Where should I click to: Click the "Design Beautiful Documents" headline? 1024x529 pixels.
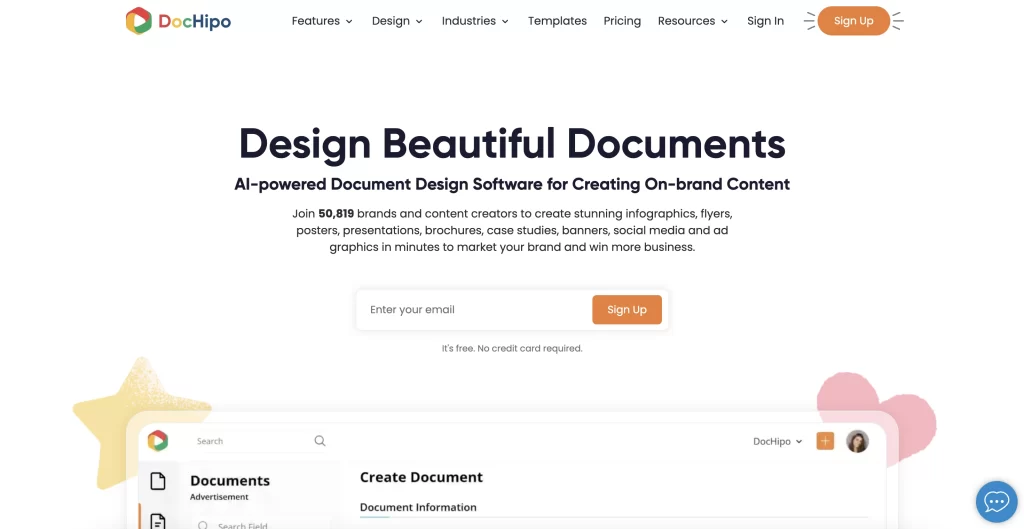pyautogui.click(x=512, y=144)
